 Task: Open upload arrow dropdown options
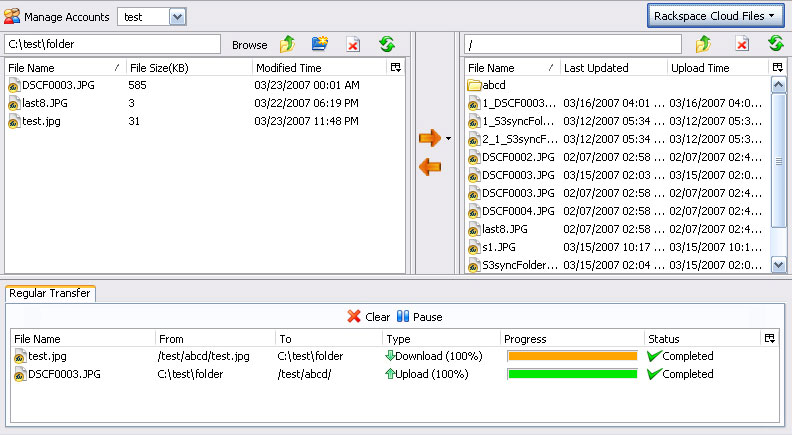(449, 138)
